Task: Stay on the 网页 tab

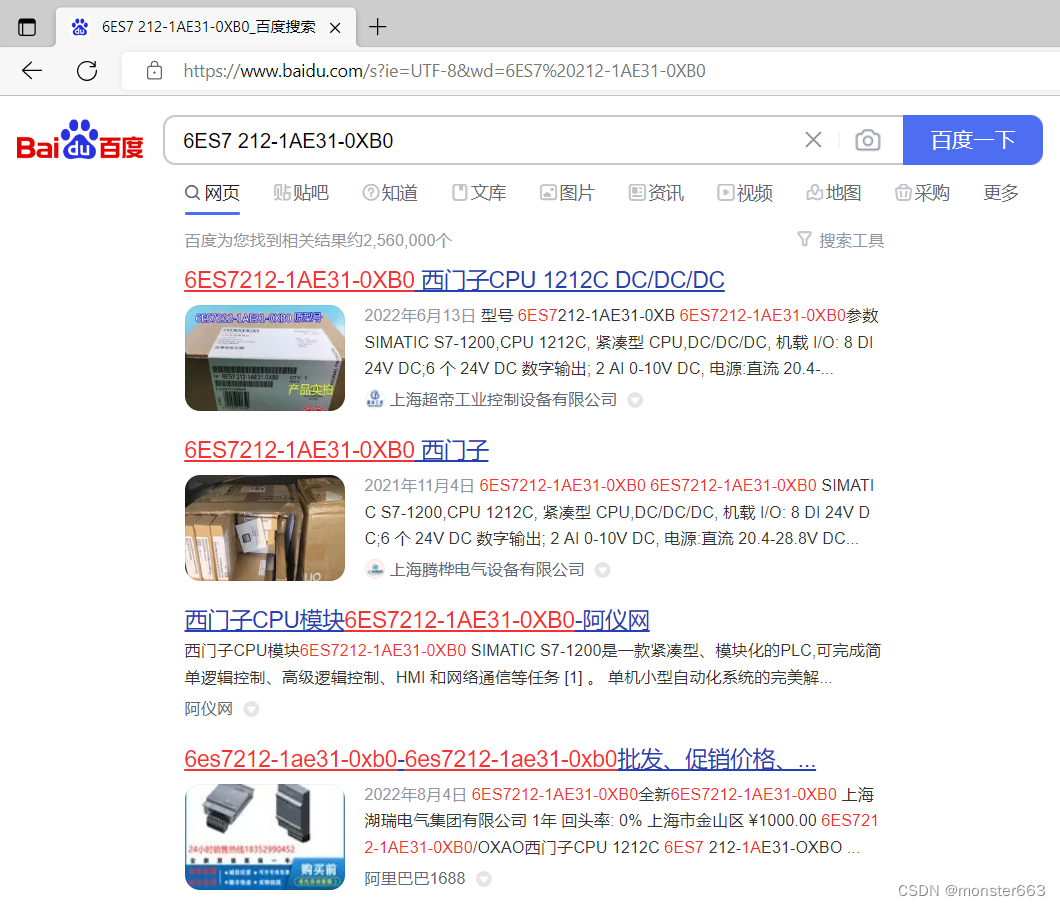Action: (x=212, y=193)
